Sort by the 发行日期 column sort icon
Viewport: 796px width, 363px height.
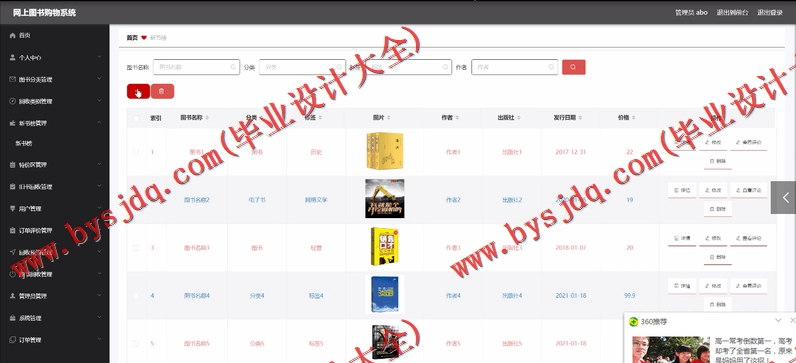[x=580, y=118]
